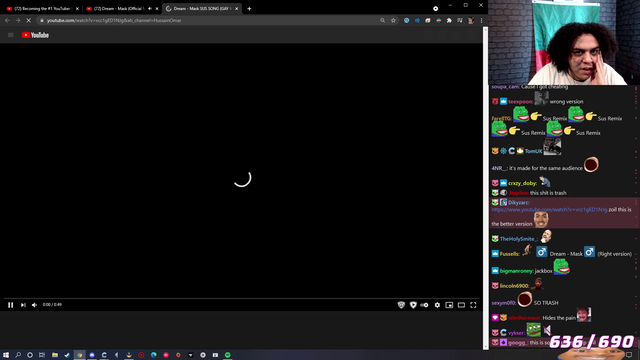640x360 pixels.
Task: Skip to the next video
Action: (x=23, y=305)
